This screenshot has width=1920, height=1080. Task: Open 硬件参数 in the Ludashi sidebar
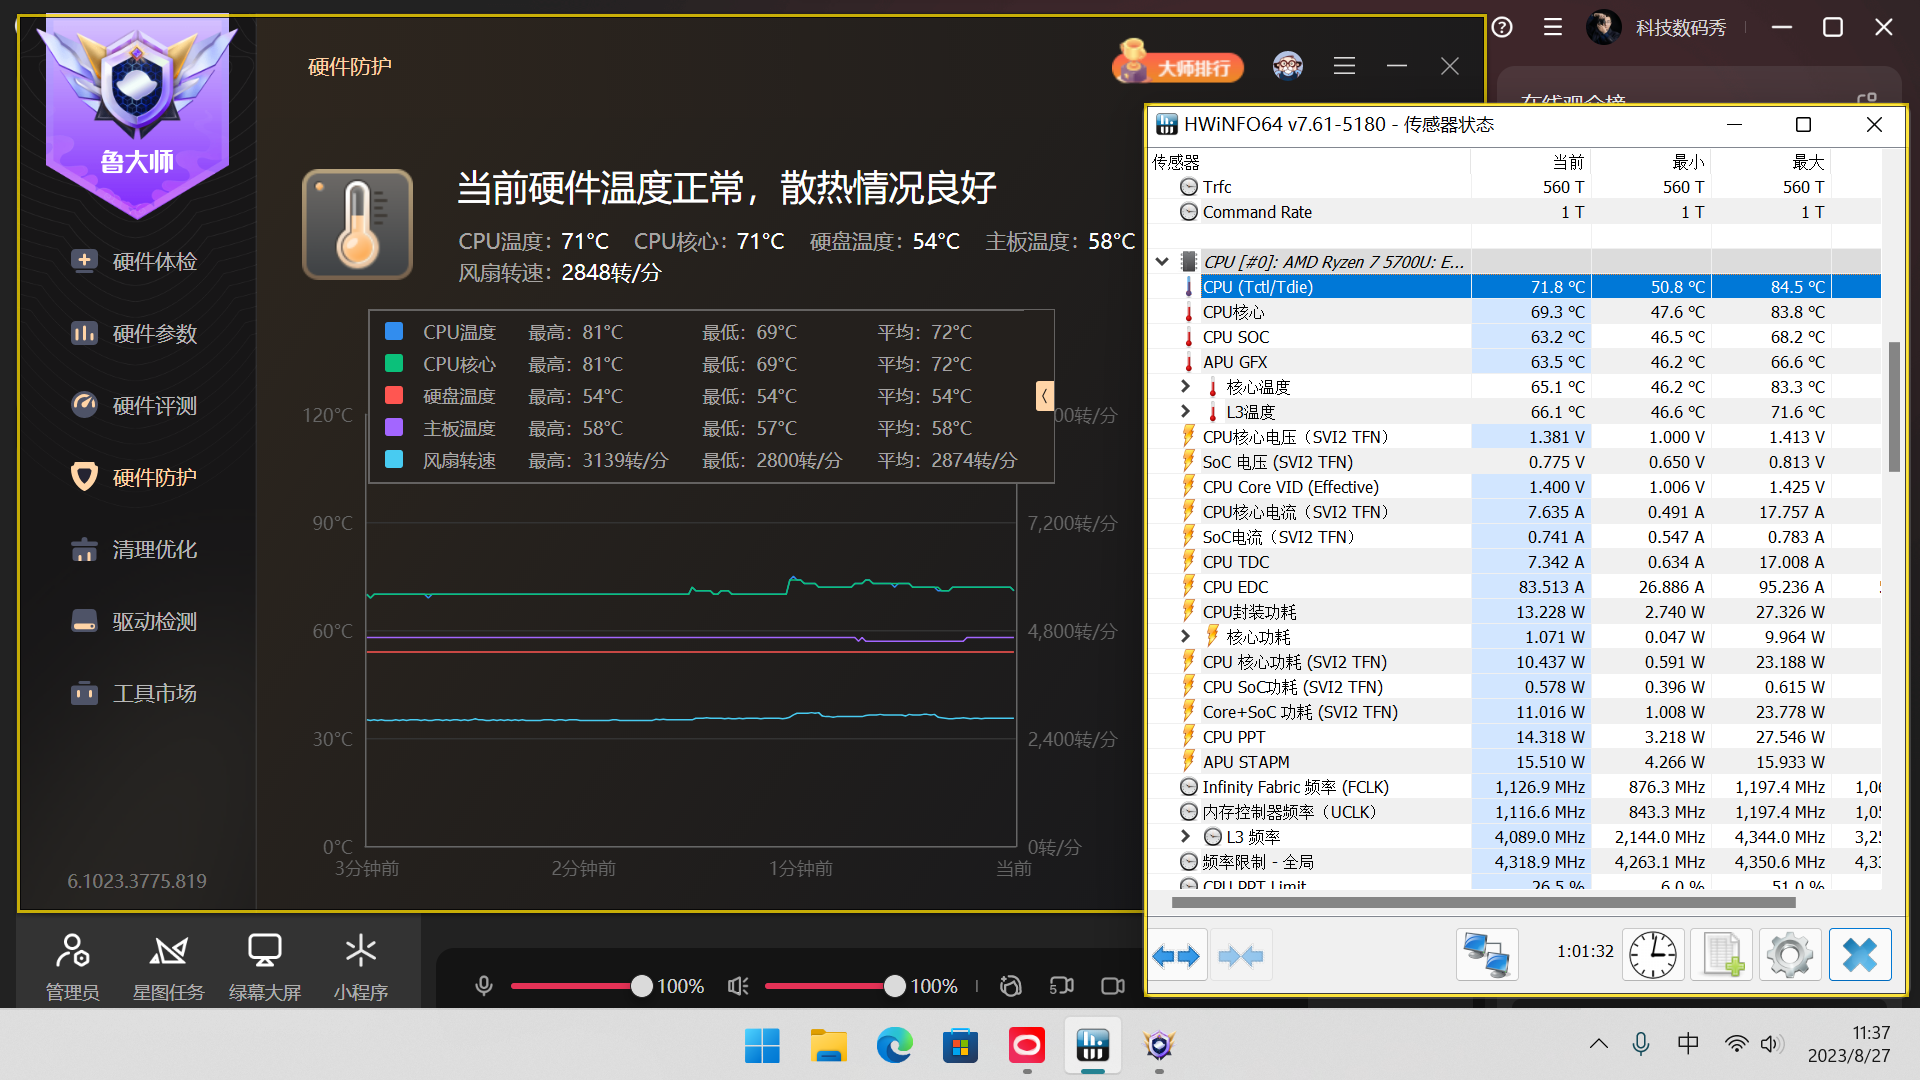[x=134, y=334]
